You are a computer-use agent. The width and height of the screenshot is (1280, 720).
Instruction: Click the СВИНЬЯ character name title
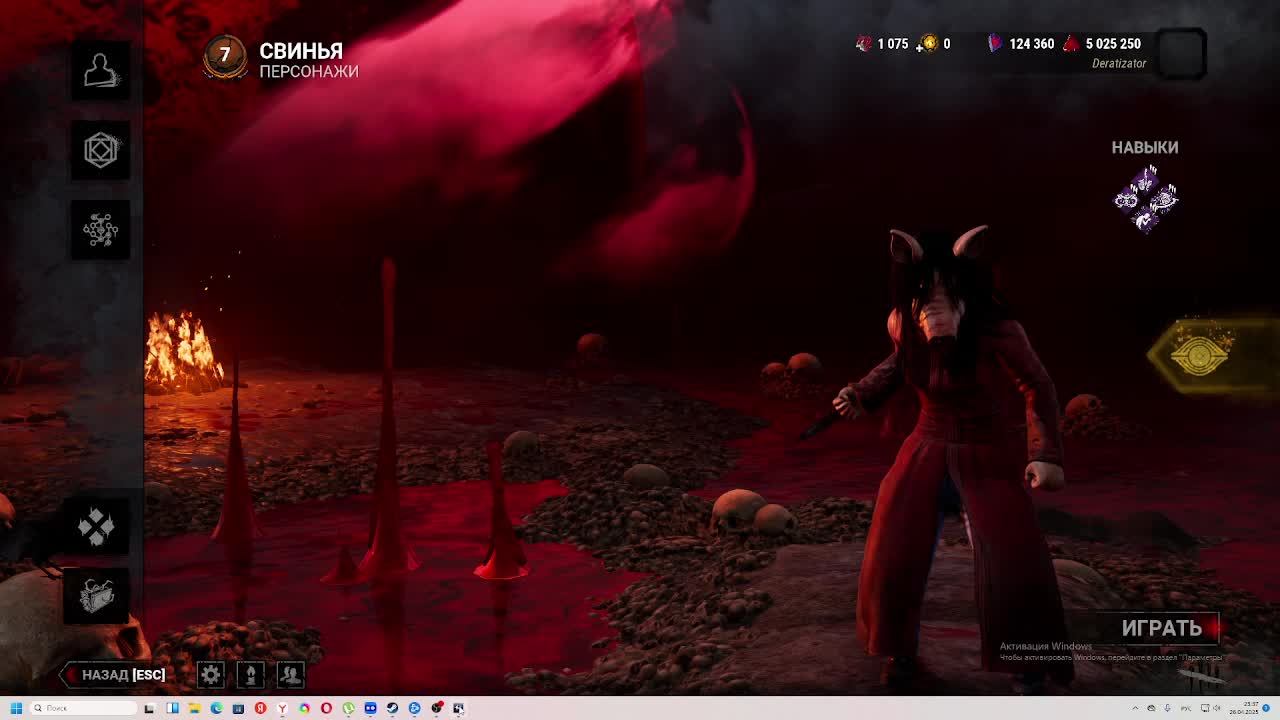tap(301, 51)
